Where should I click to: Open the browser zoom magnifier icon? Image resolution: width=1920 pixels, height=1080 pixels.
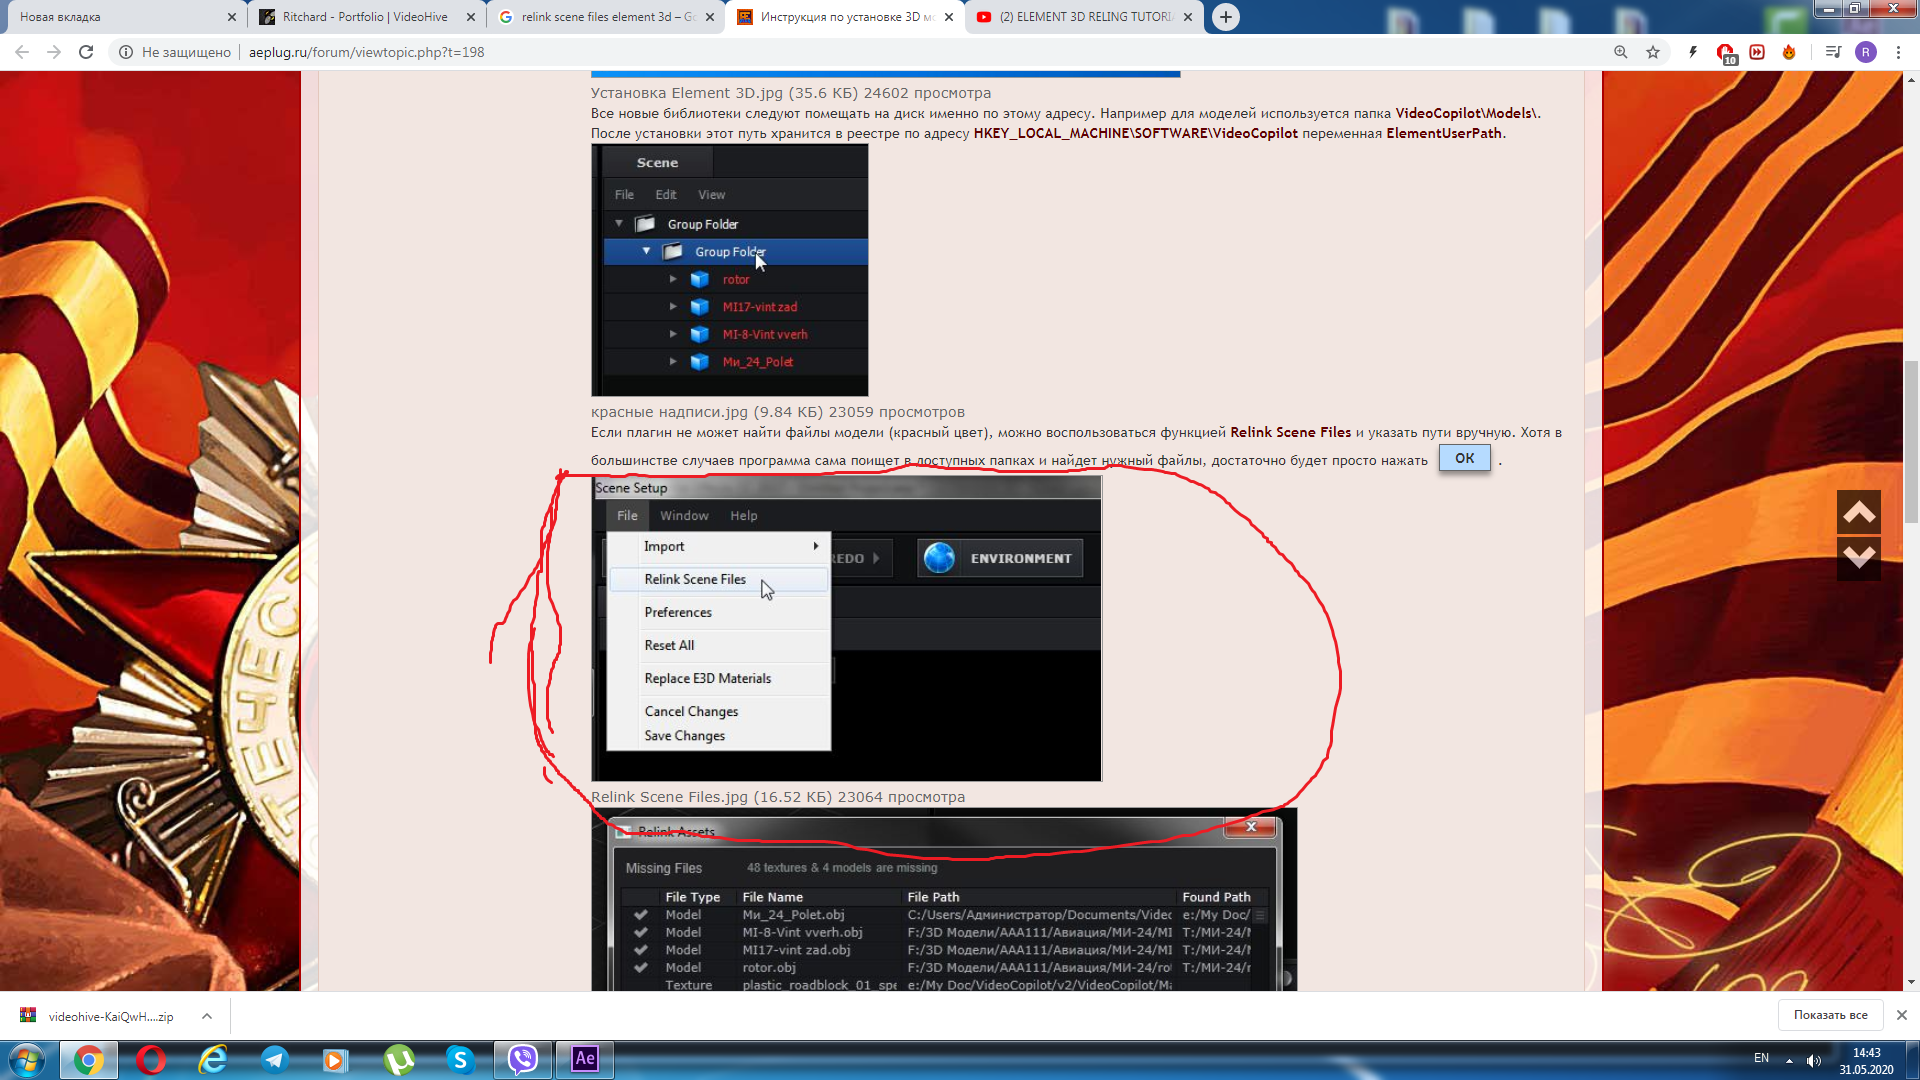pyautogui.click(x=1621, y=52)
